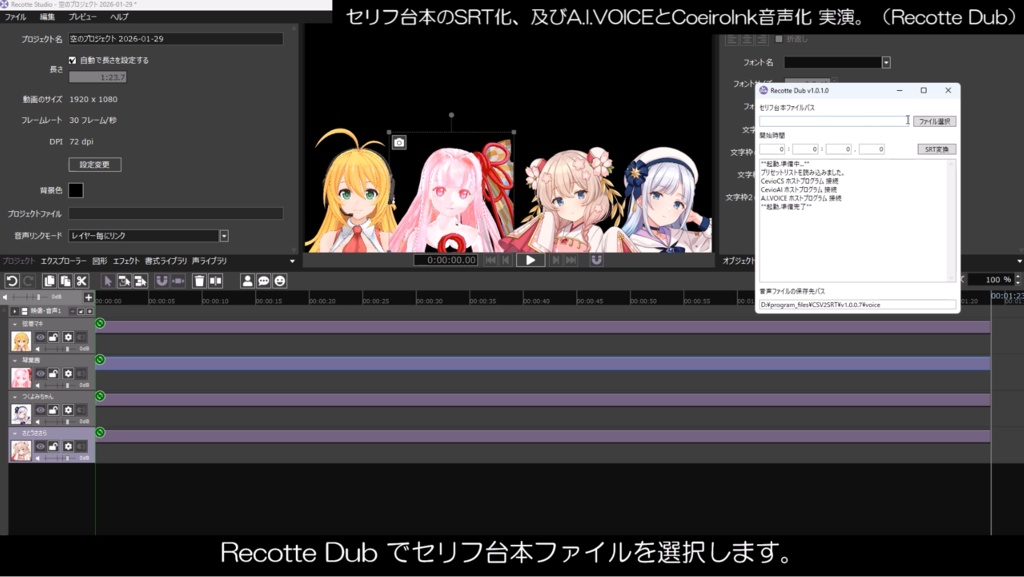This screenshot has width=1024, height=577.
Task: Click the 琴葉茜 track character thumbnail
Action: click(x=21, y=378)
